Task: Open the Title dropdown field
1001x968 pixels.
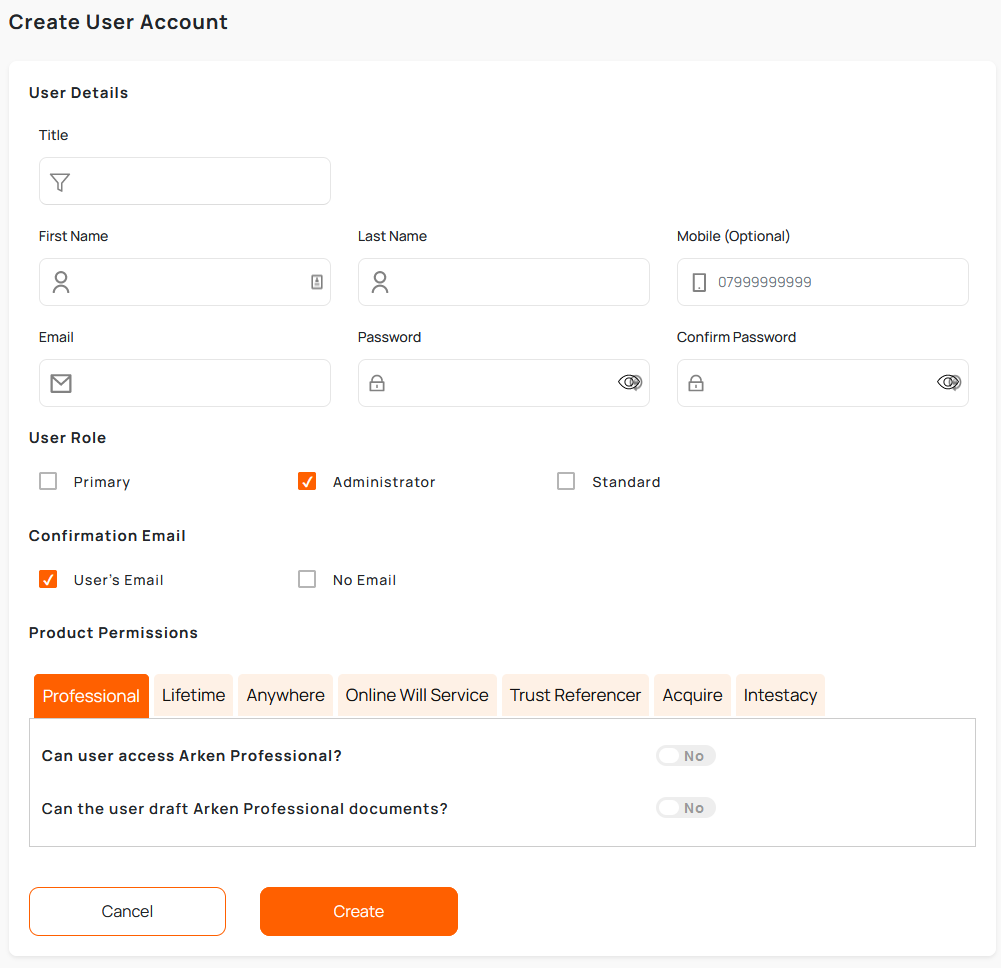Action: click(x=200, y=181)
